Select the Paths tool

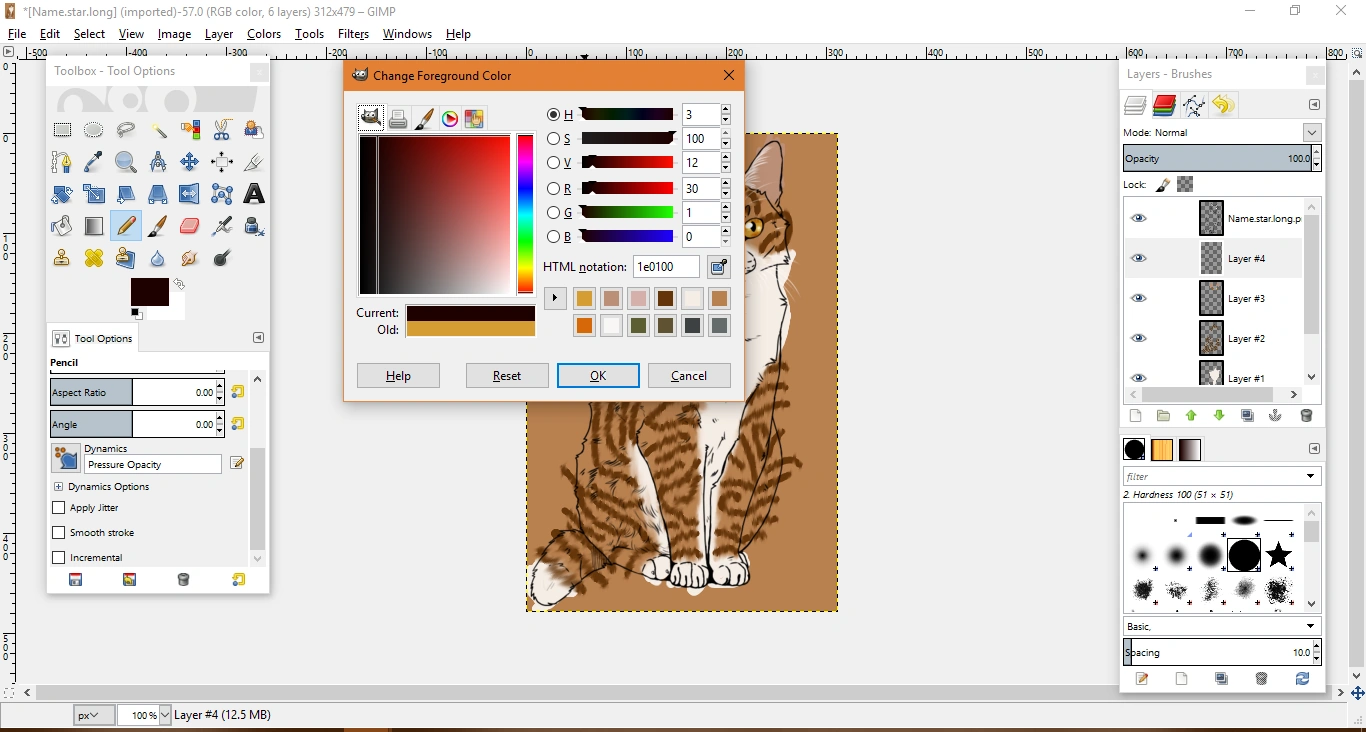[62, 162]
